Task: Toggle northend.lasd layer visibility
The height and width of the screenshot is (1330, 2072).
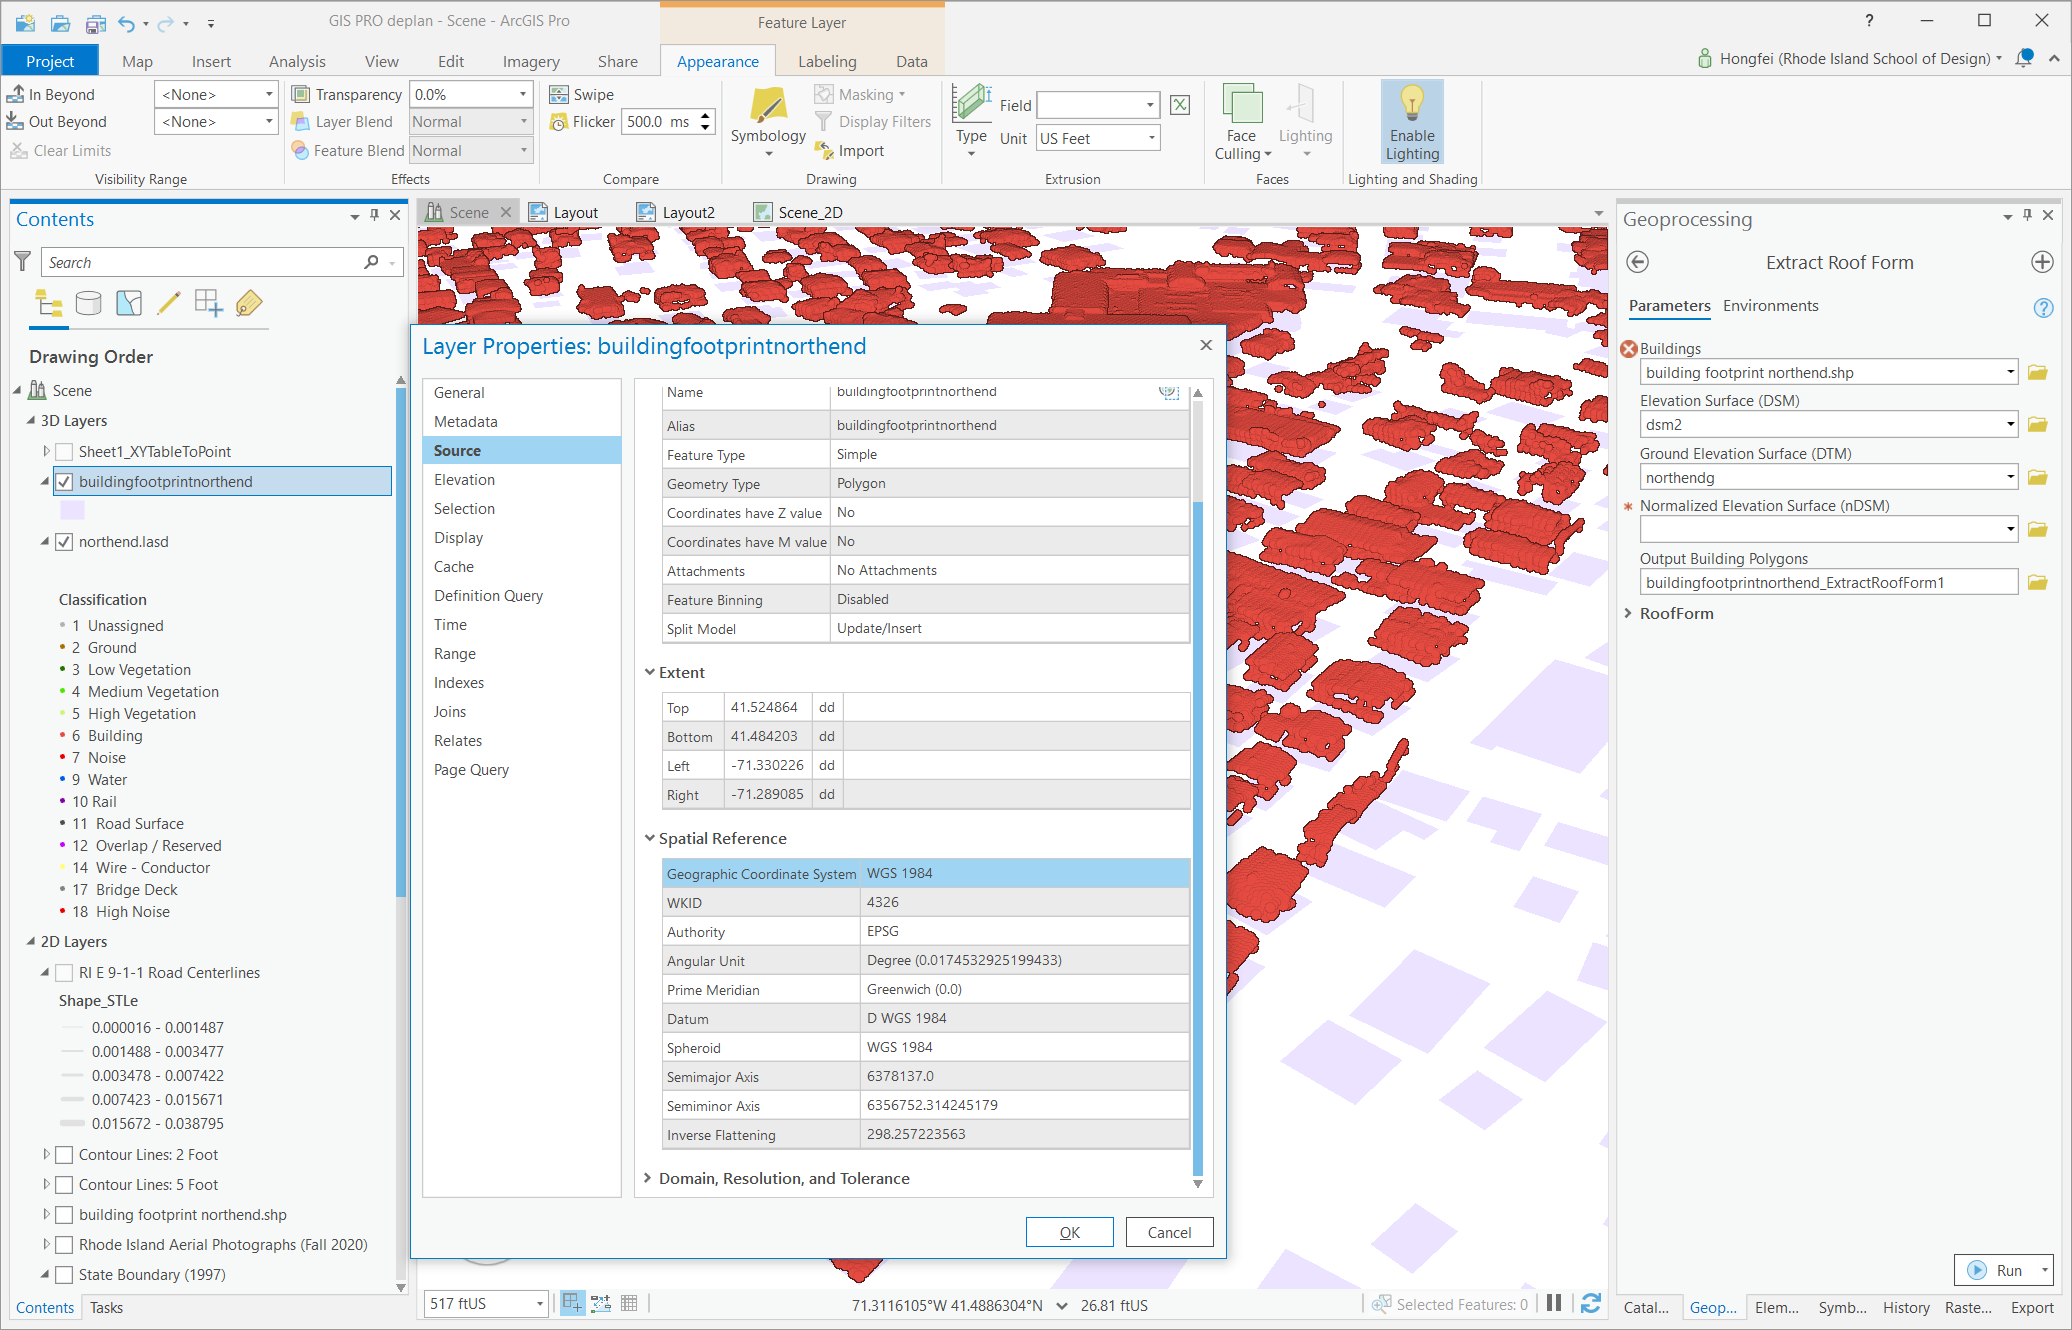Action: (x=64, y=542)
